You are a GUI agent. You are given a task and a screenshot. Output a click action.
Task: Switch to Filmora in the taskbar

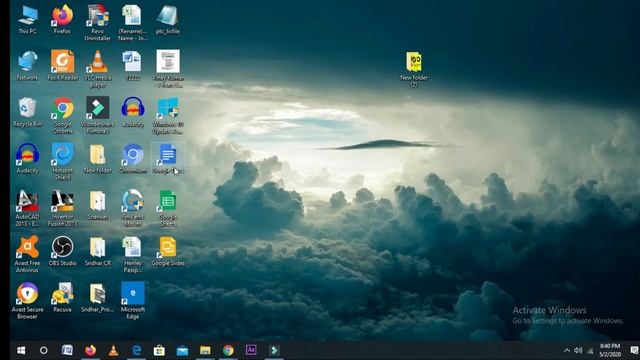[274, 350]
